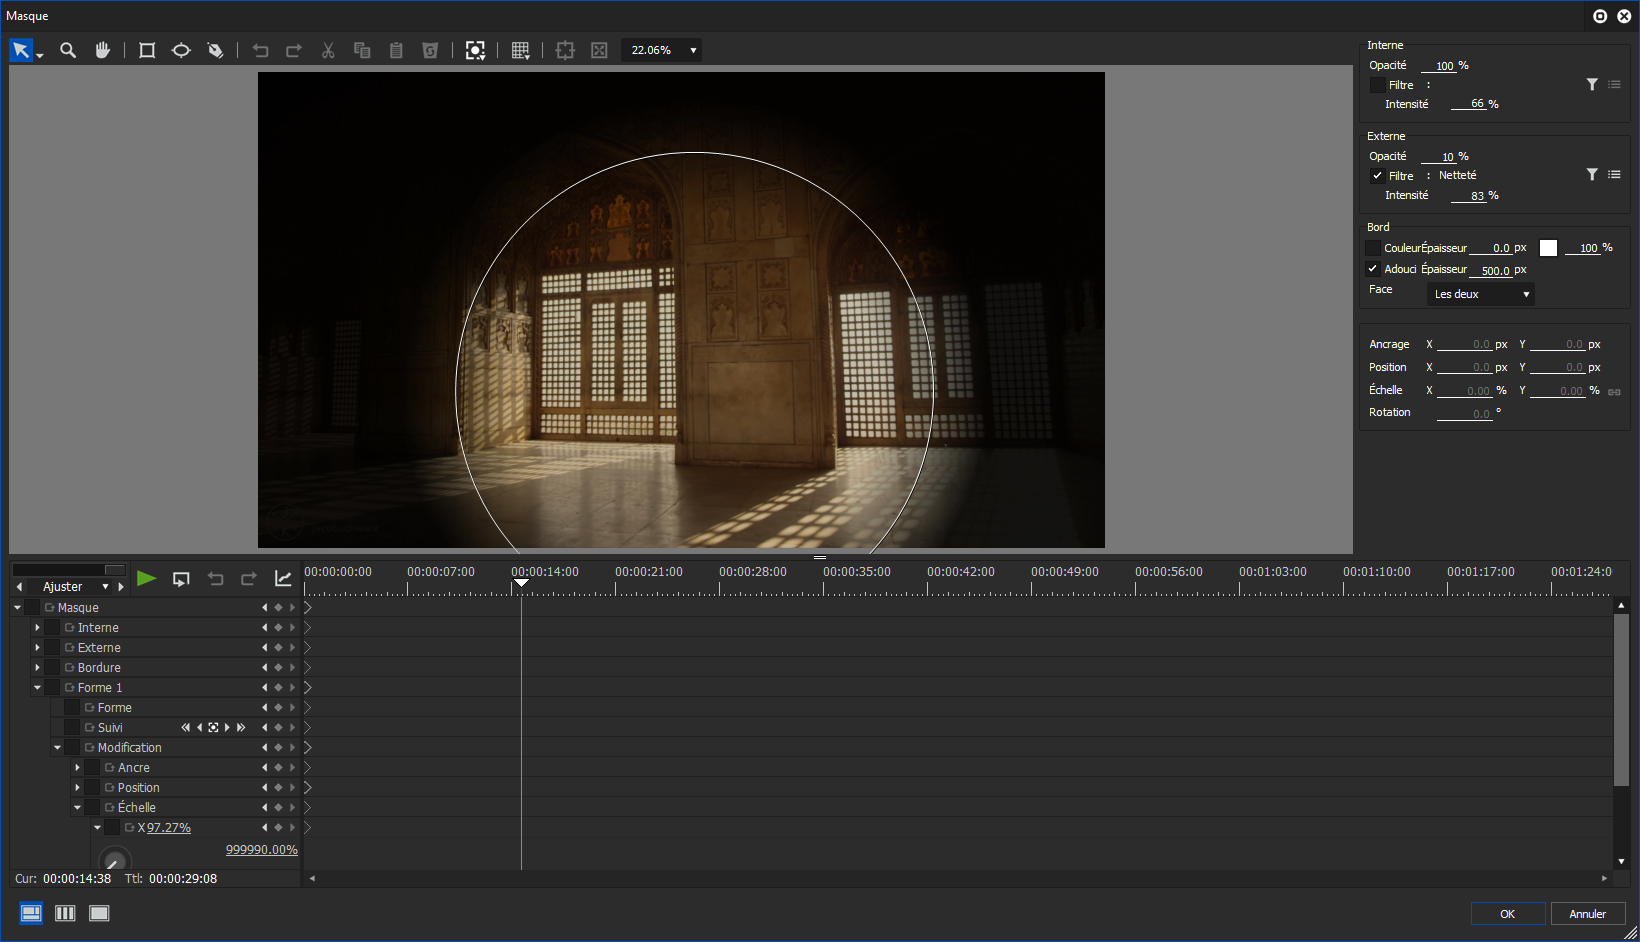Click the 999990.00% value link
Image resolution: width=1640 pixels, height=942 pixels.
262,850
